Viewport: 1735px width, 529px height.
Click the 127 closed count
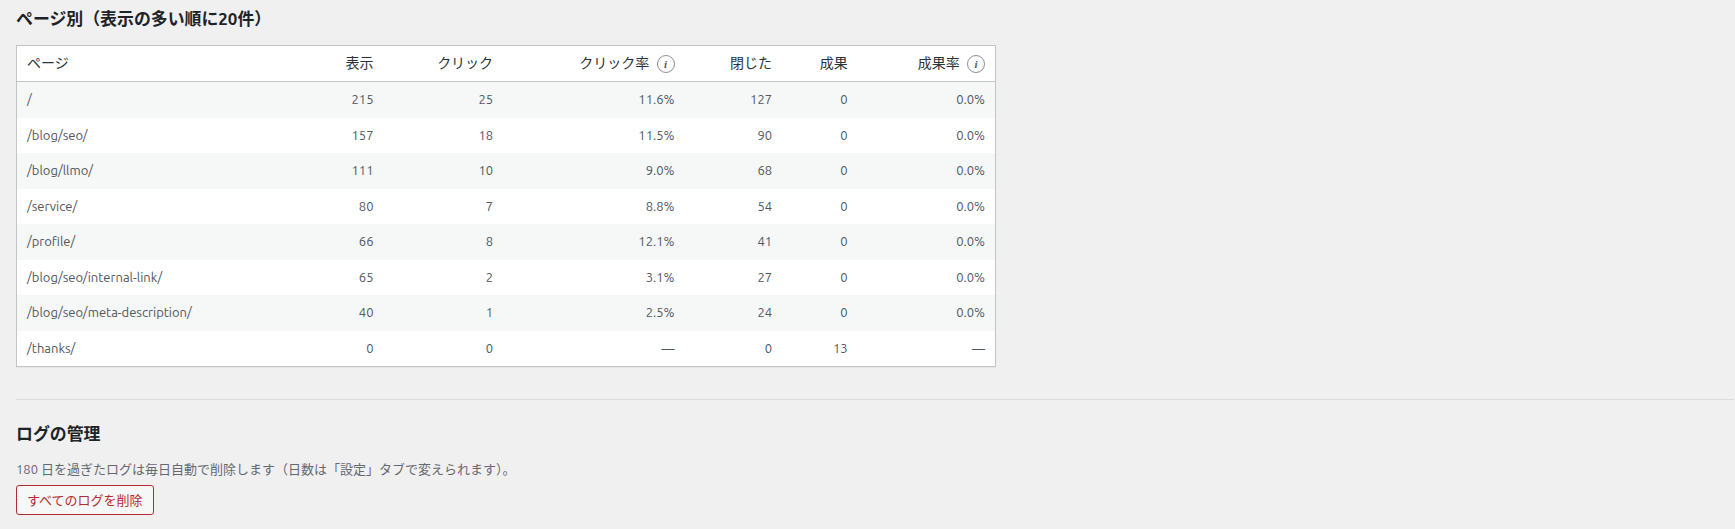coord(761,100)
